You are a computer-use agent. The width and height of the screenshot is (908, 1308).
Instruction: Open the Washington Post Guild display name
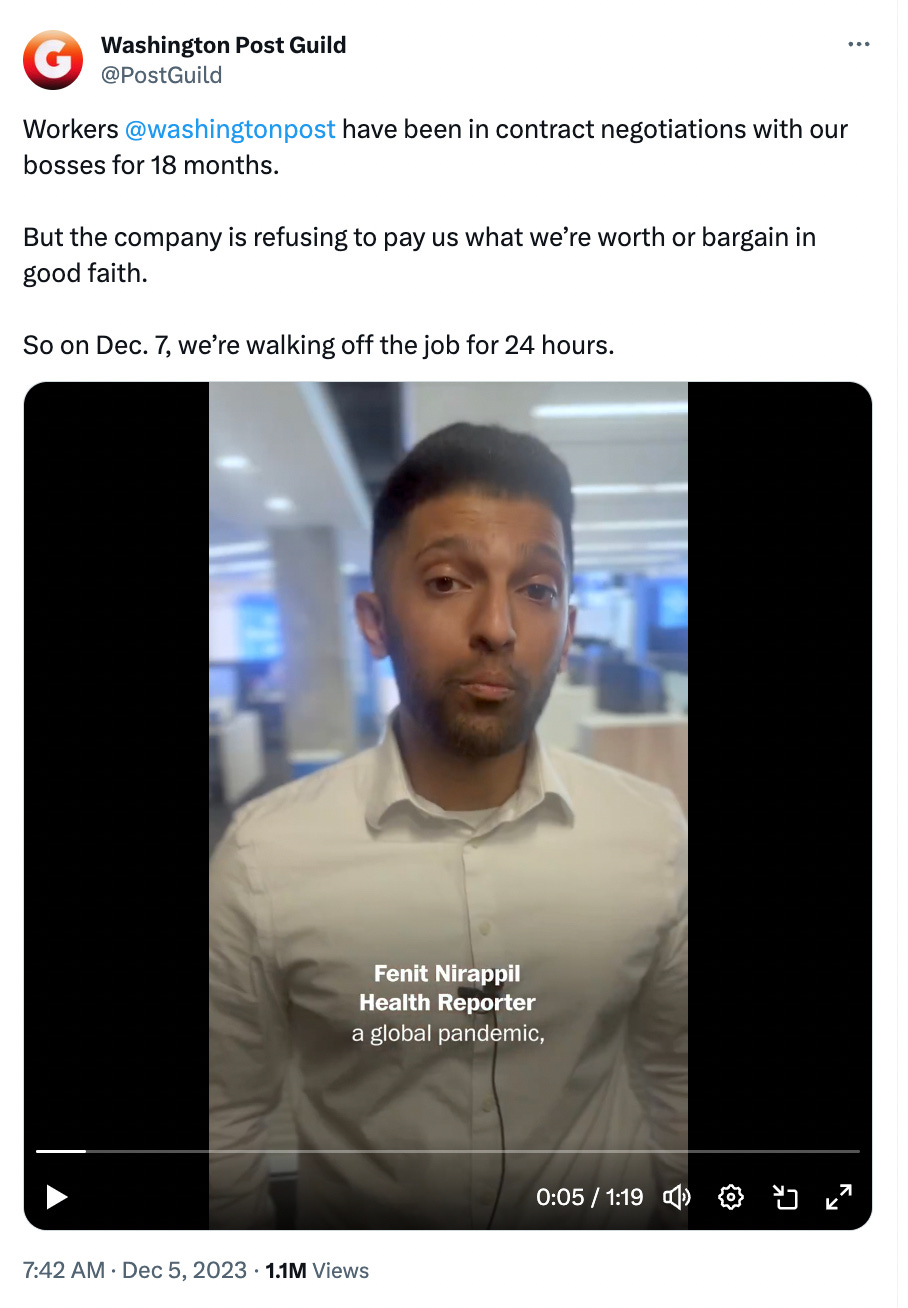pyautogui.click(x=224, y=45)
